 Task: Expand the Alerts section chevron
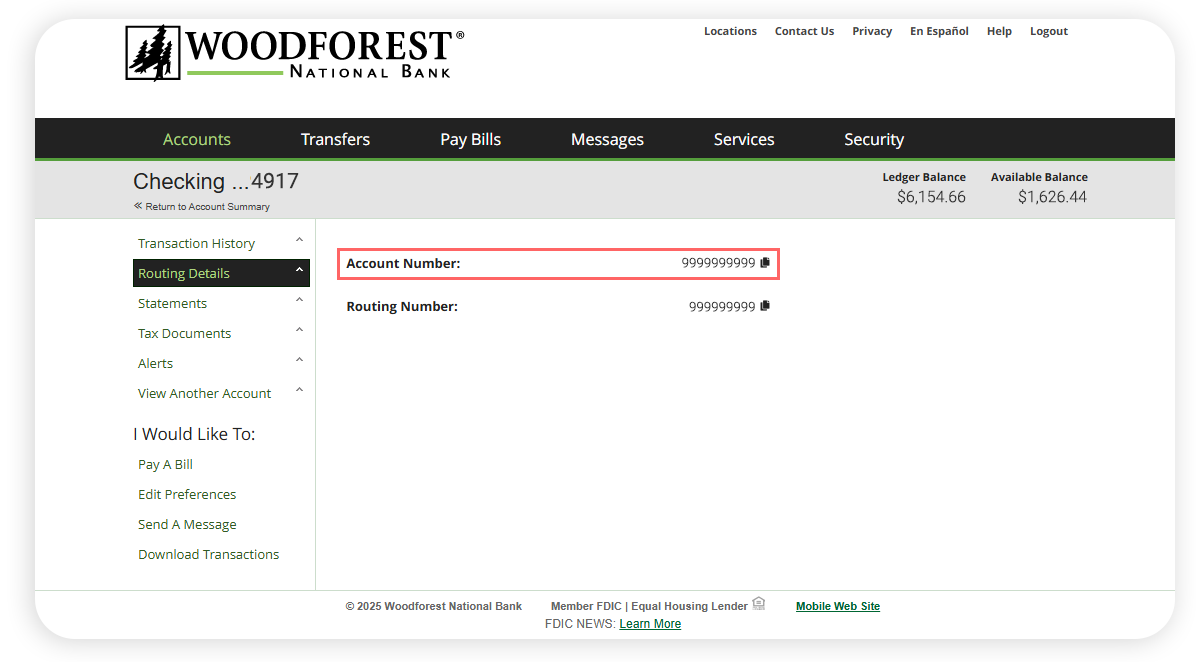click(x=299, y=361)
